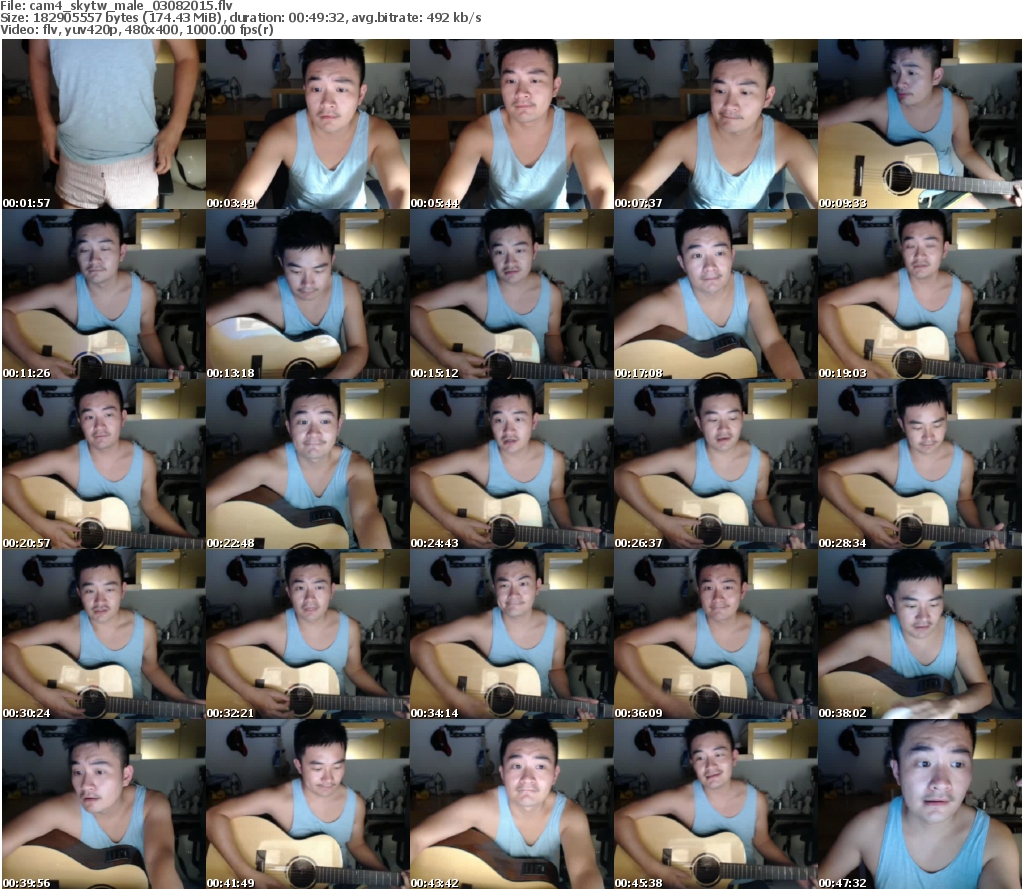
Task: Select the thumbnail stamped 00:13:18
Action: [x=308, y=294]
